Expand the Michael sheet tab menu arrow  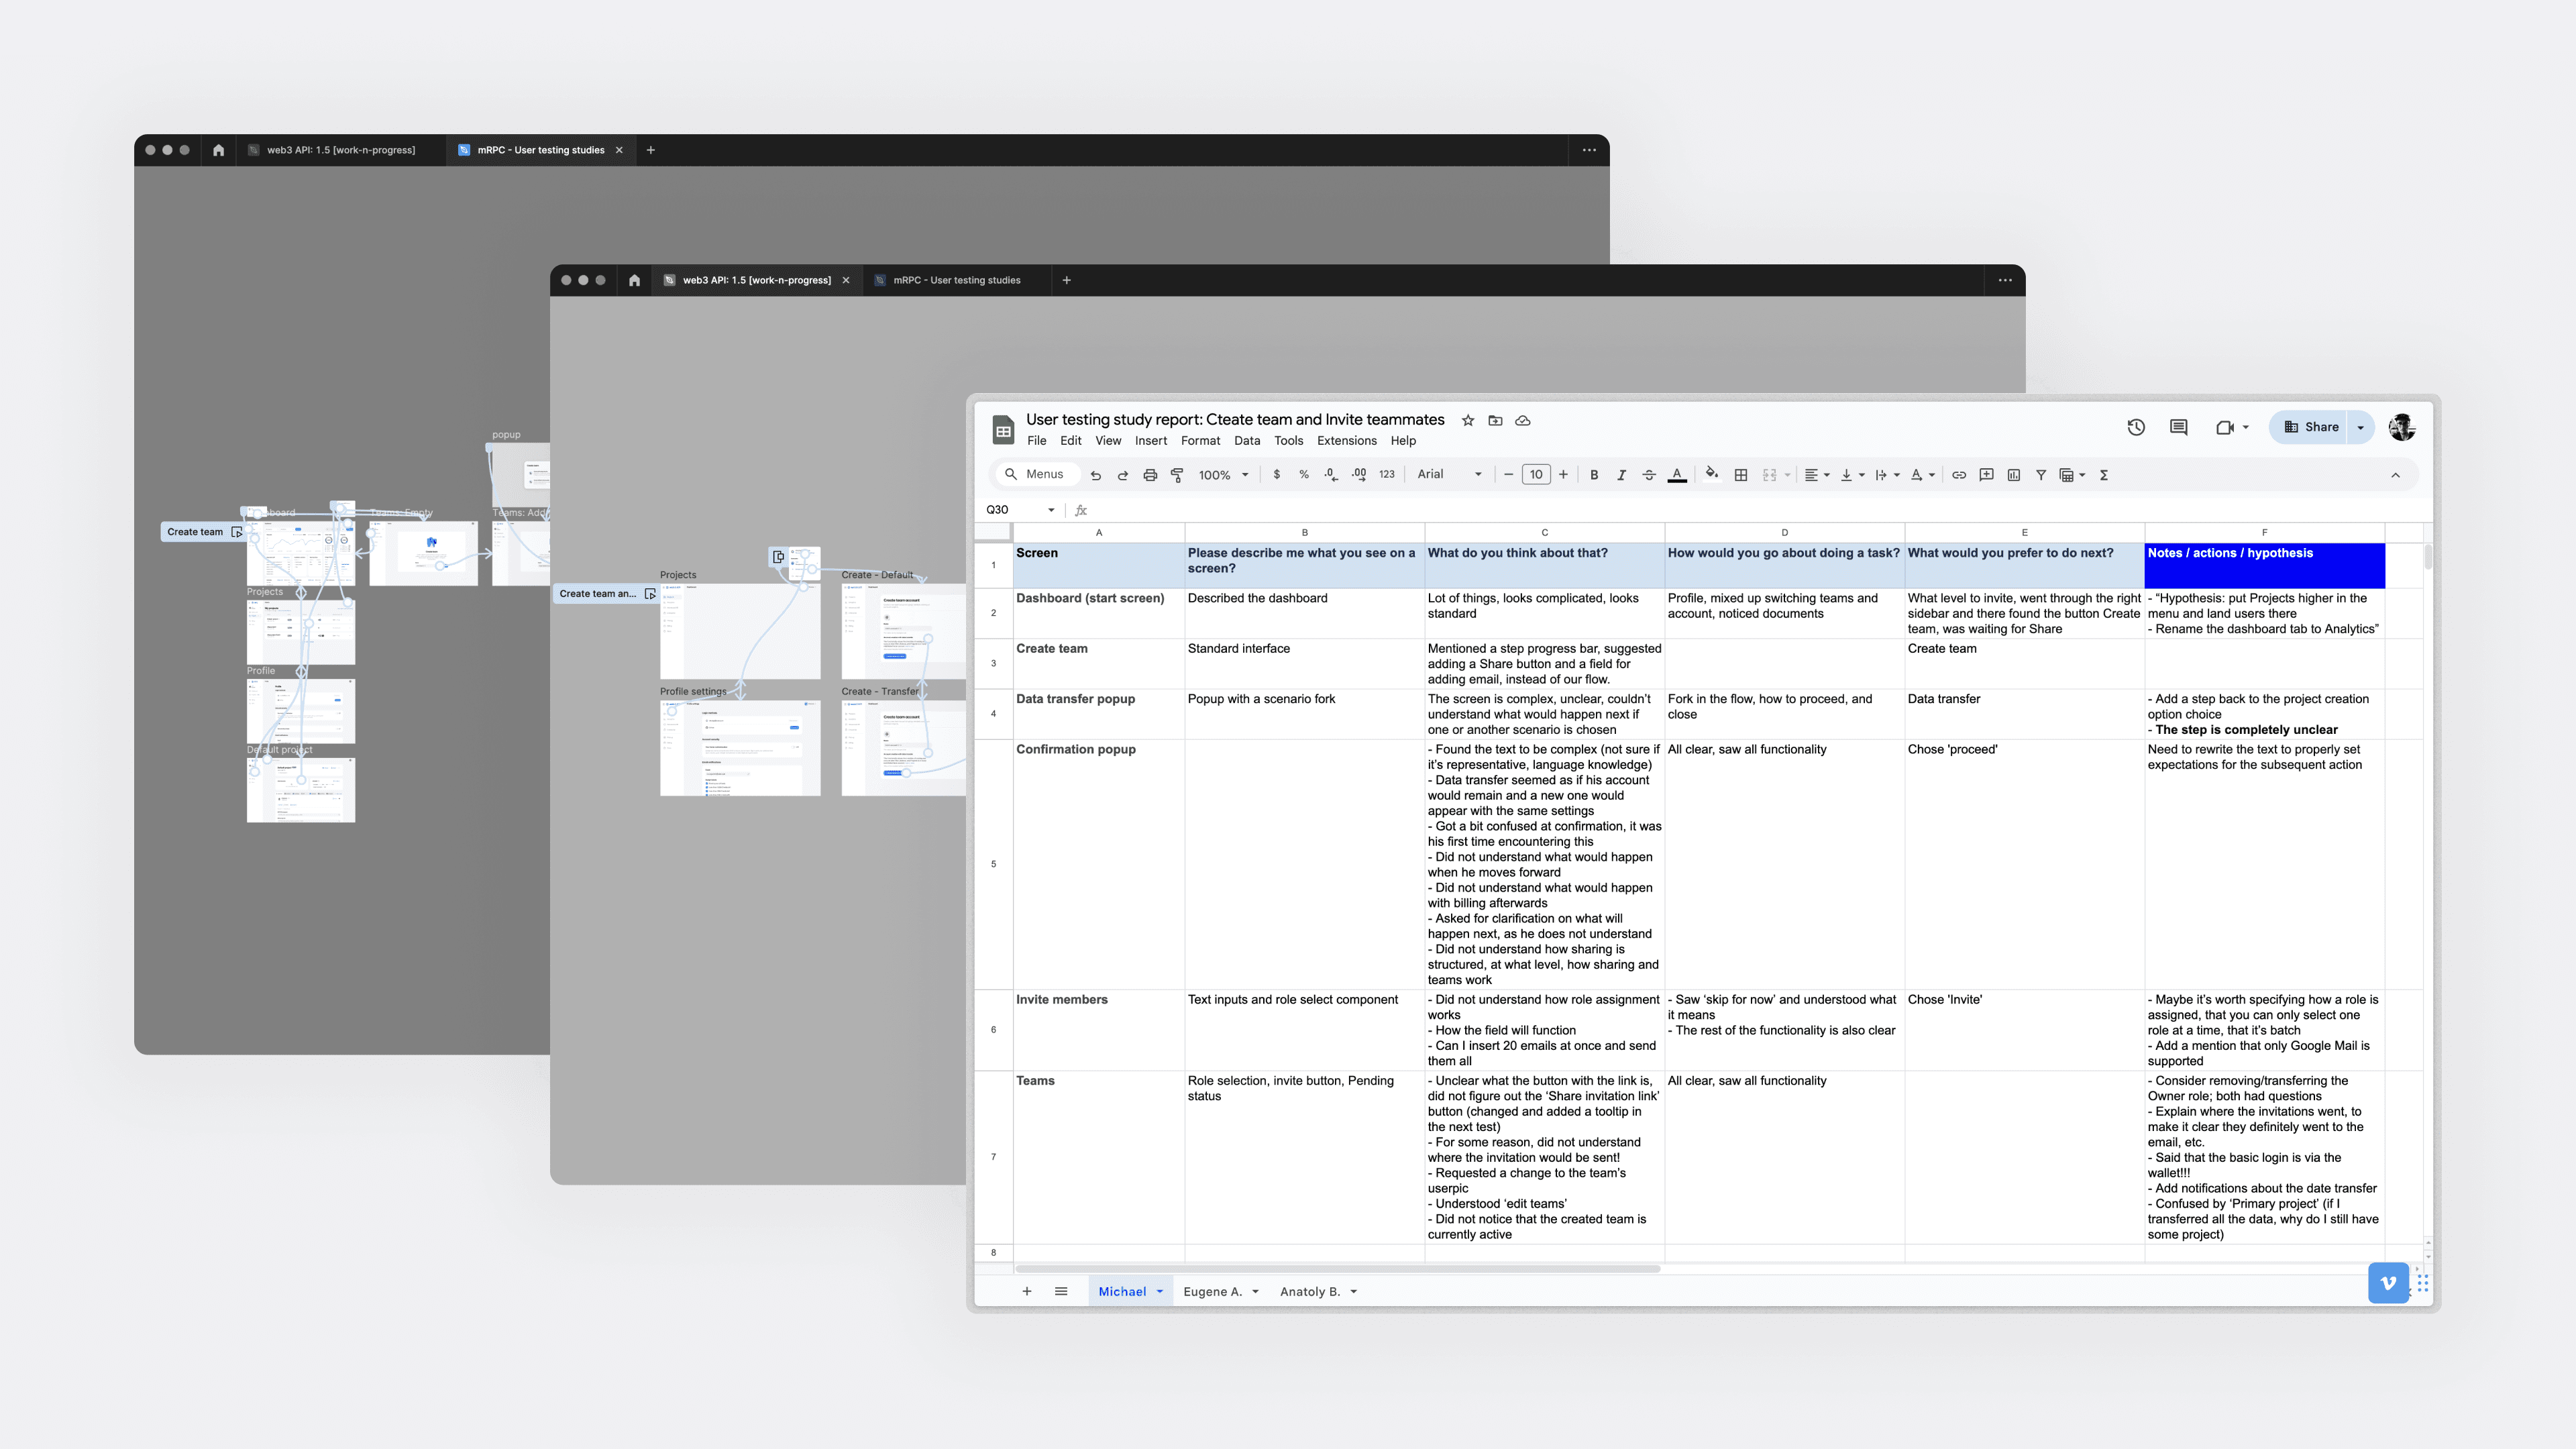click(x=1160, y=1292)
